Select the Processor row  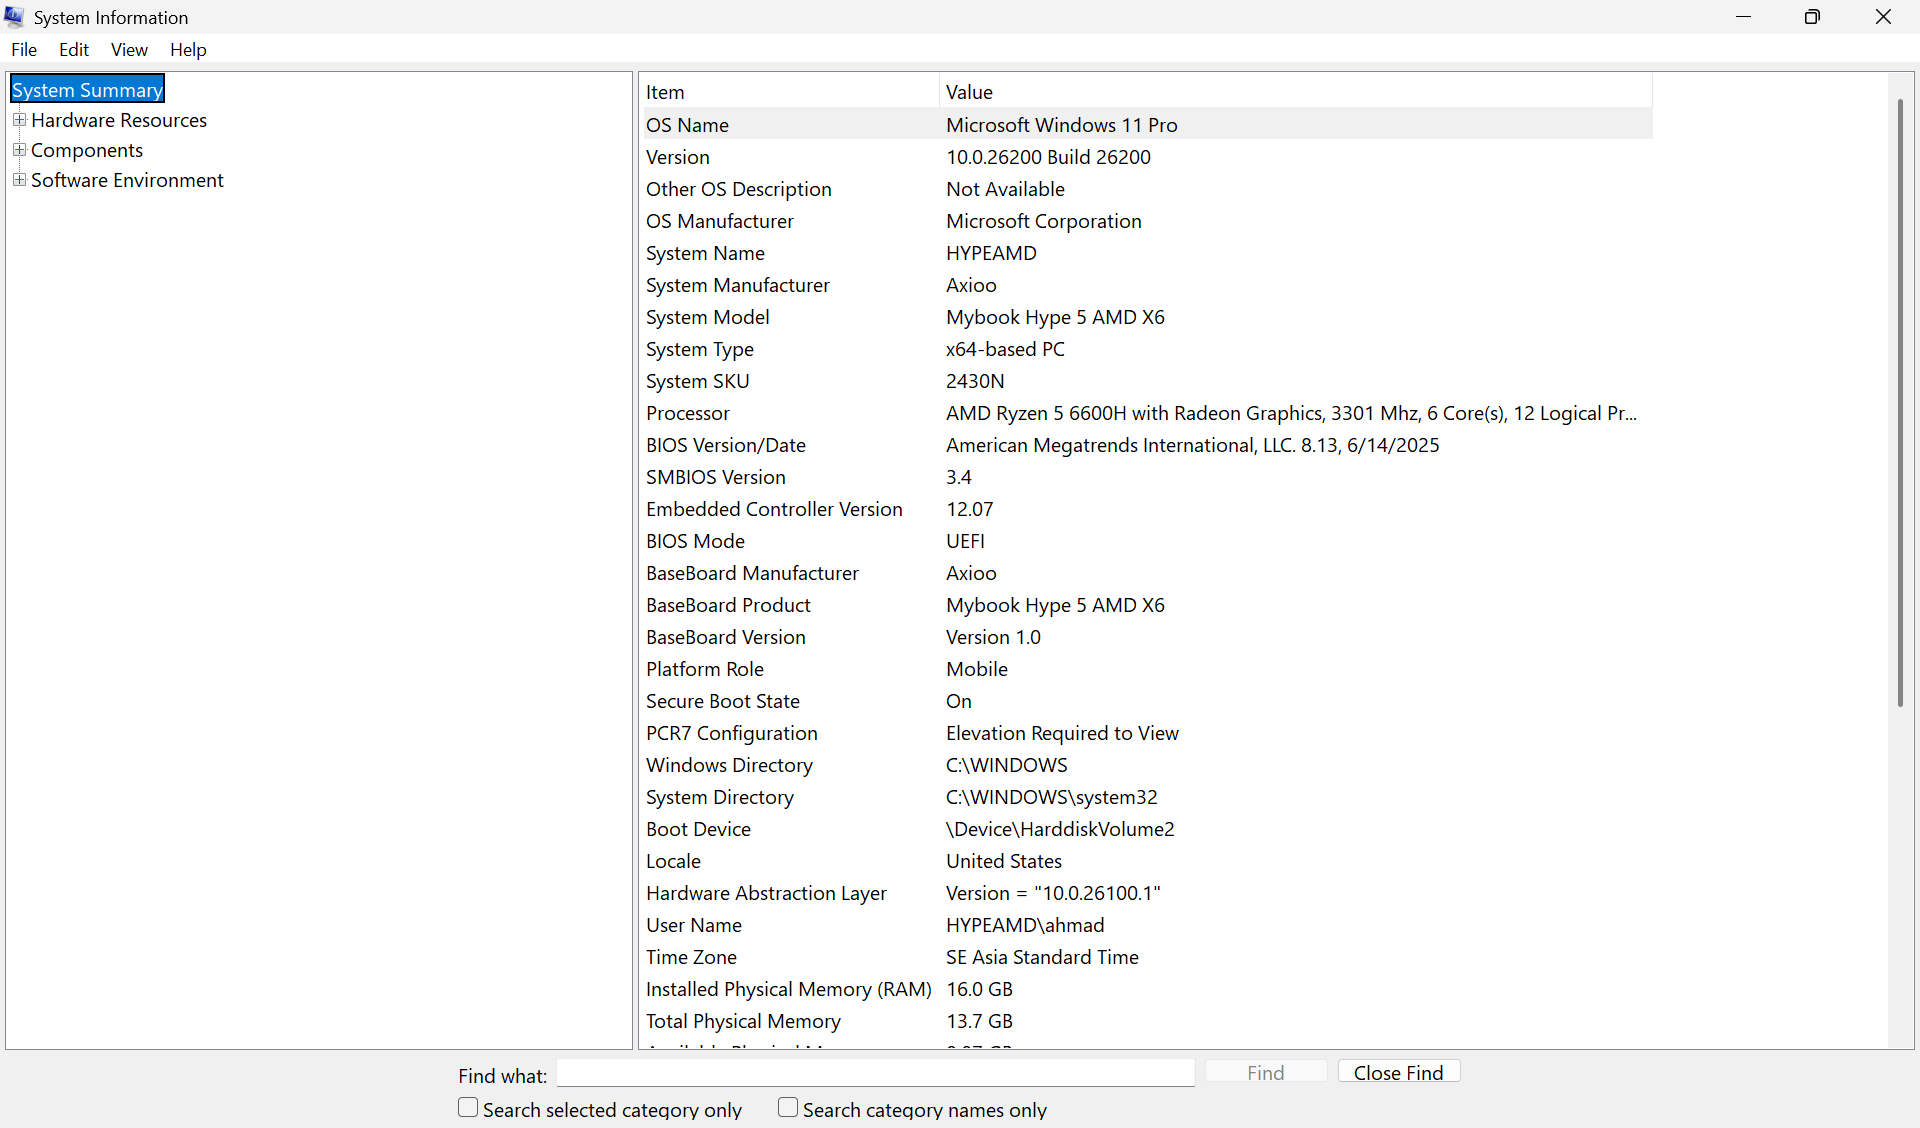tap(1146, 413)
